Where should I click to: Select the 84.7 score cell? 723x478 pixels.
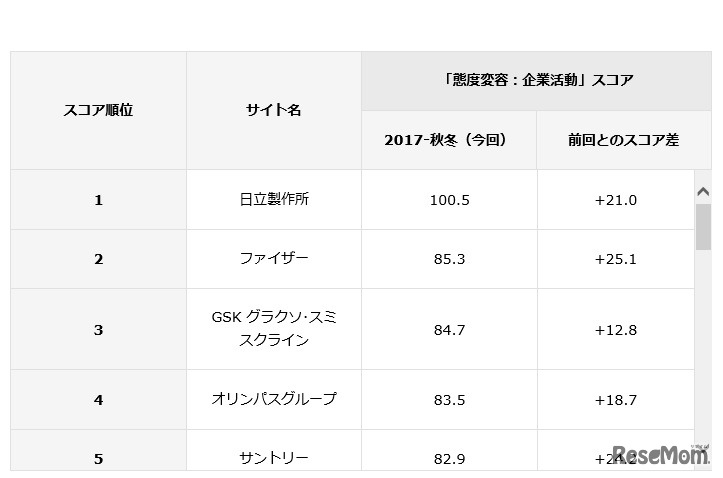coord(448,330)
